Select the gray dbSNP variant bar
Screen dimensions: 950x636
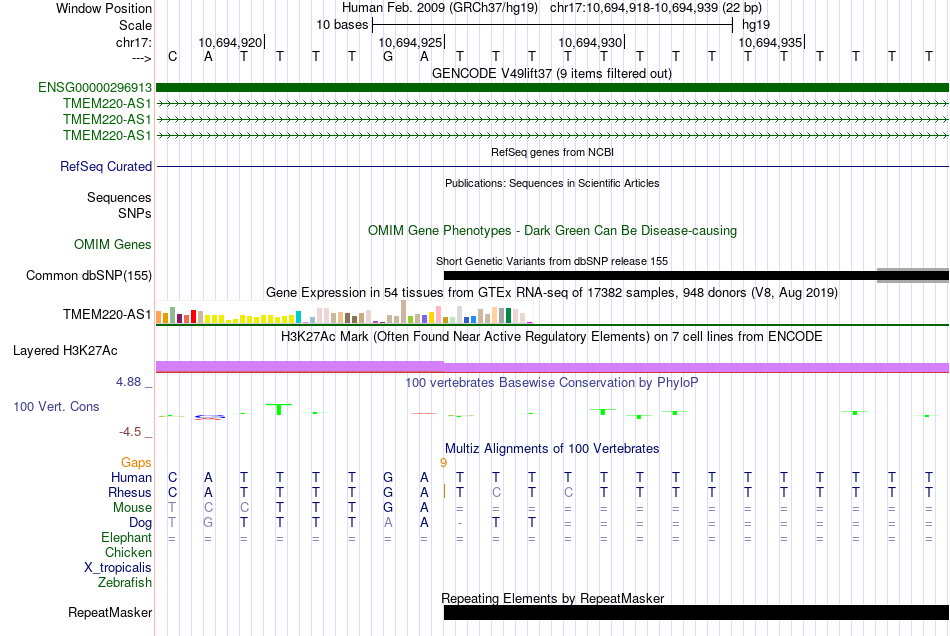point(912,276)
